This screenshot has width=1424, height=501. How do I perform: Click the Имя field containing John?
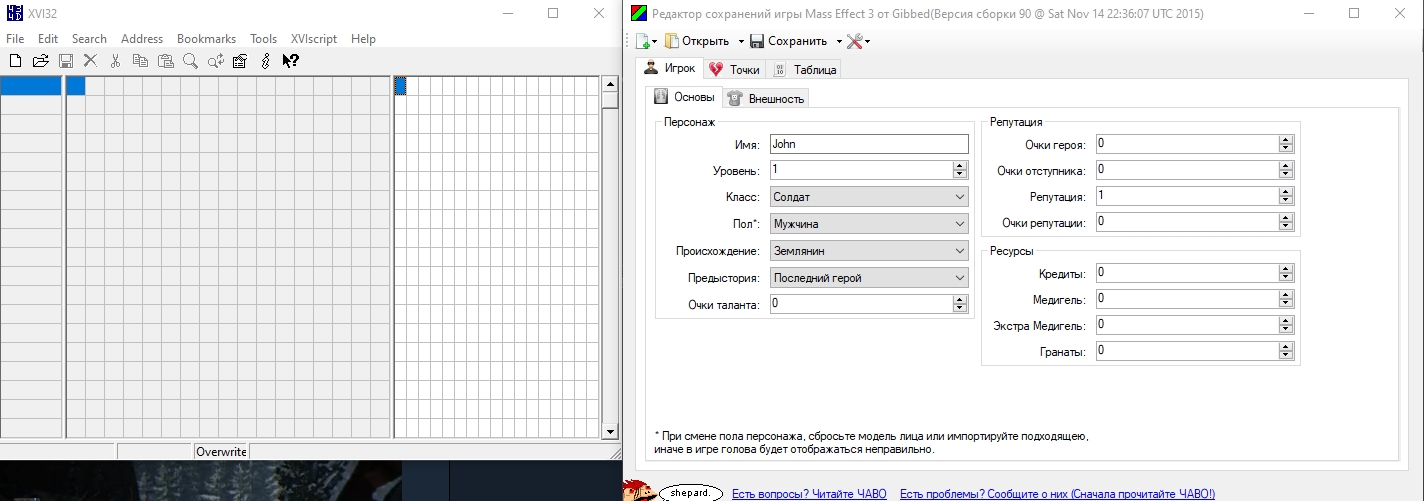(x=869, y=144)
